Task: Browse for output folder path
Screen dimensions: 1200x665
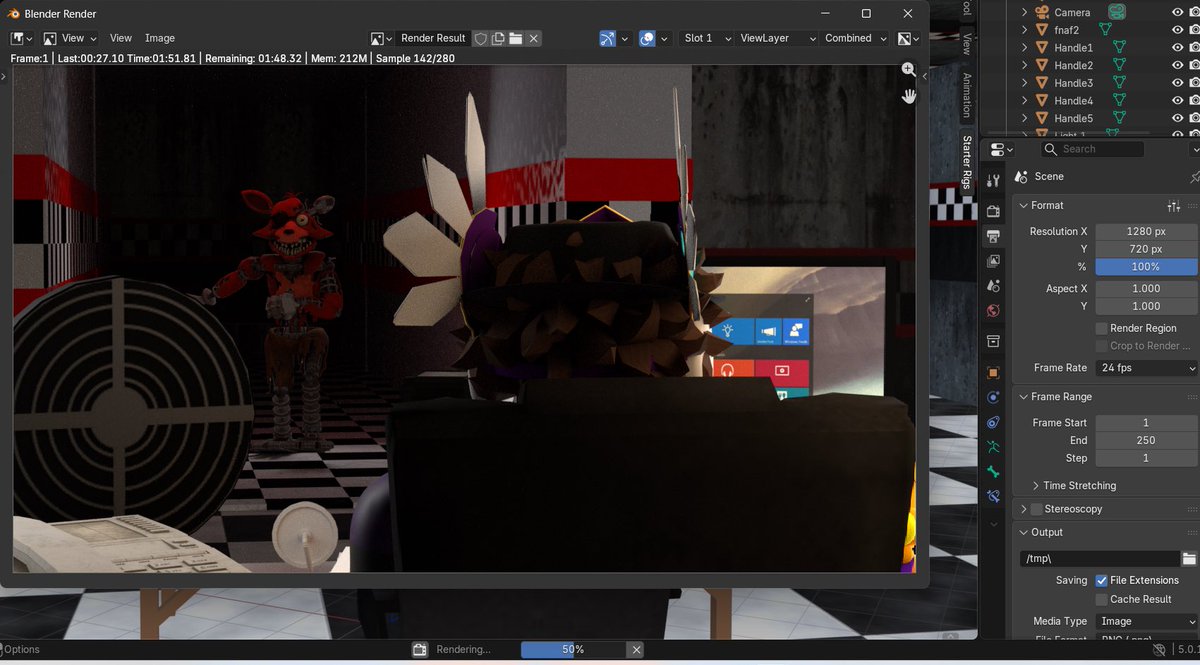Action: point(1189,559)
